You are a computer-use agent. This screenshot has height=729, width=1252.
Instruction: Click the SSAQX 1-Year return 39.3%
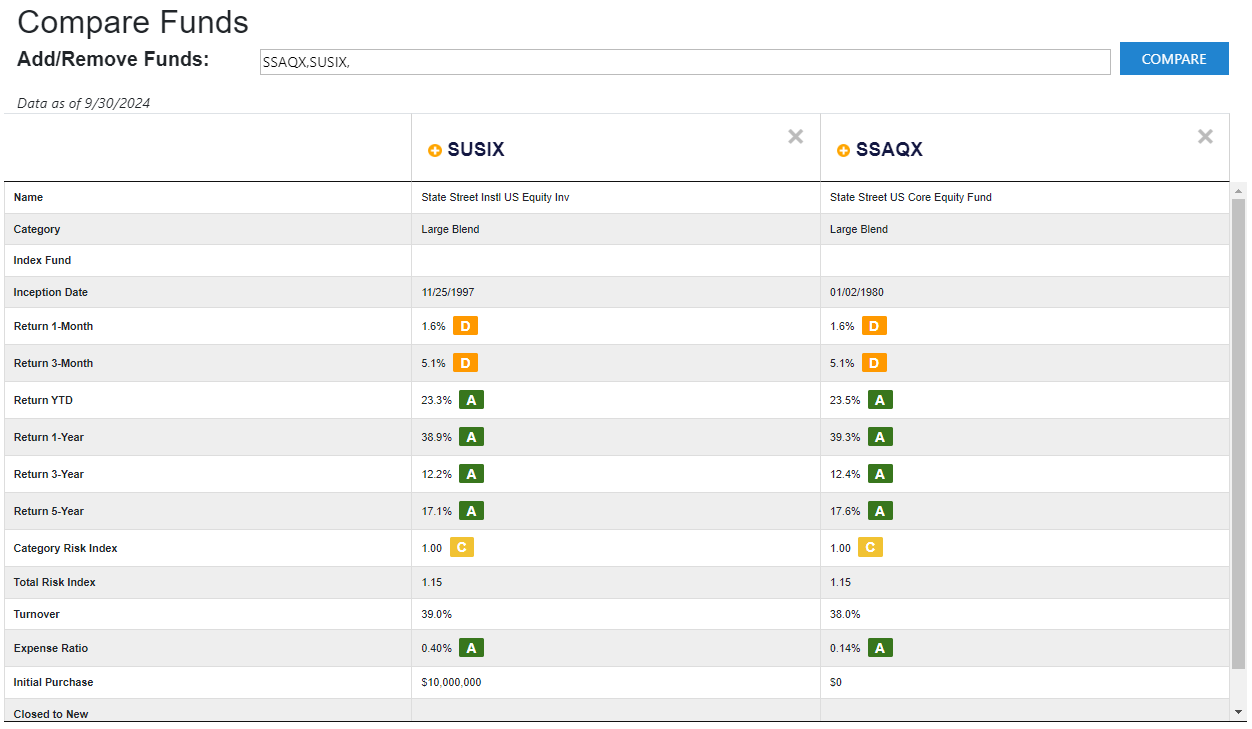pyautogui.click(x=845, y=438)
